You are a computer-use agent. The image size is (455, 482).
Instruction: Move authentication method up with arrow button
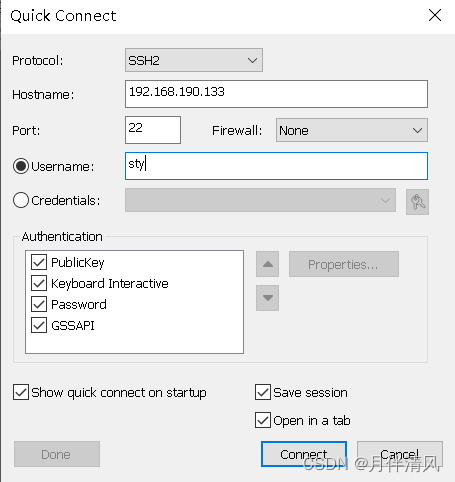pos(267,264)
